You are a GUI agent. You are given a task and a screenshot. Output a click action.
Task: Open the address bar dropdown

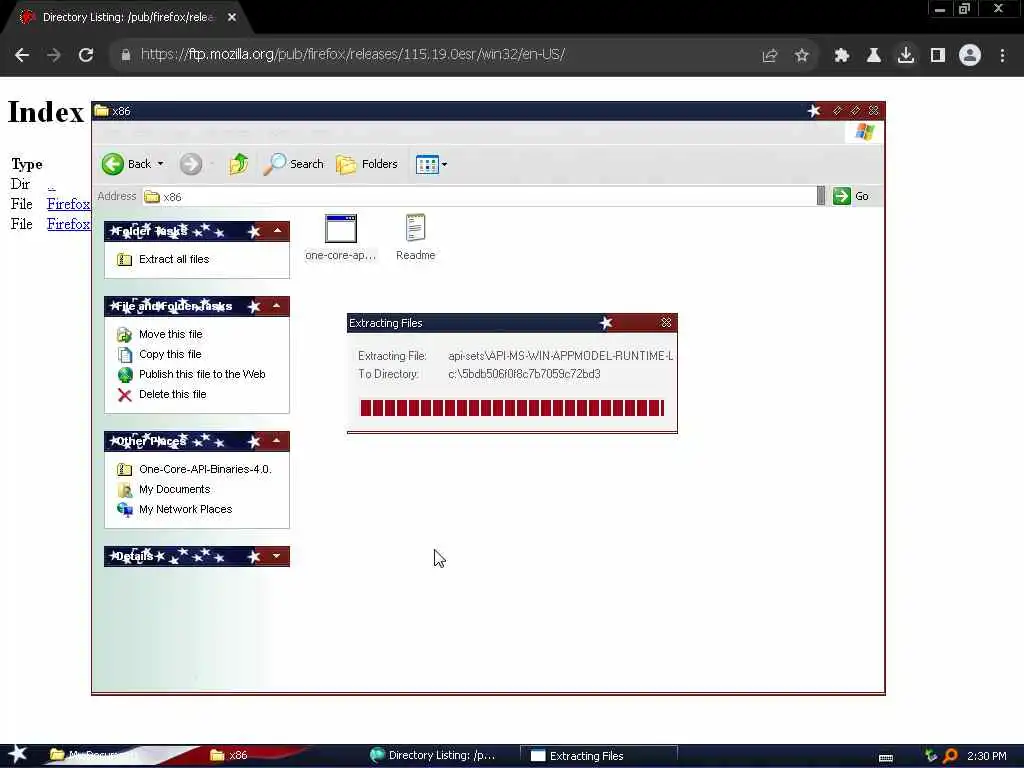(821, 196)
